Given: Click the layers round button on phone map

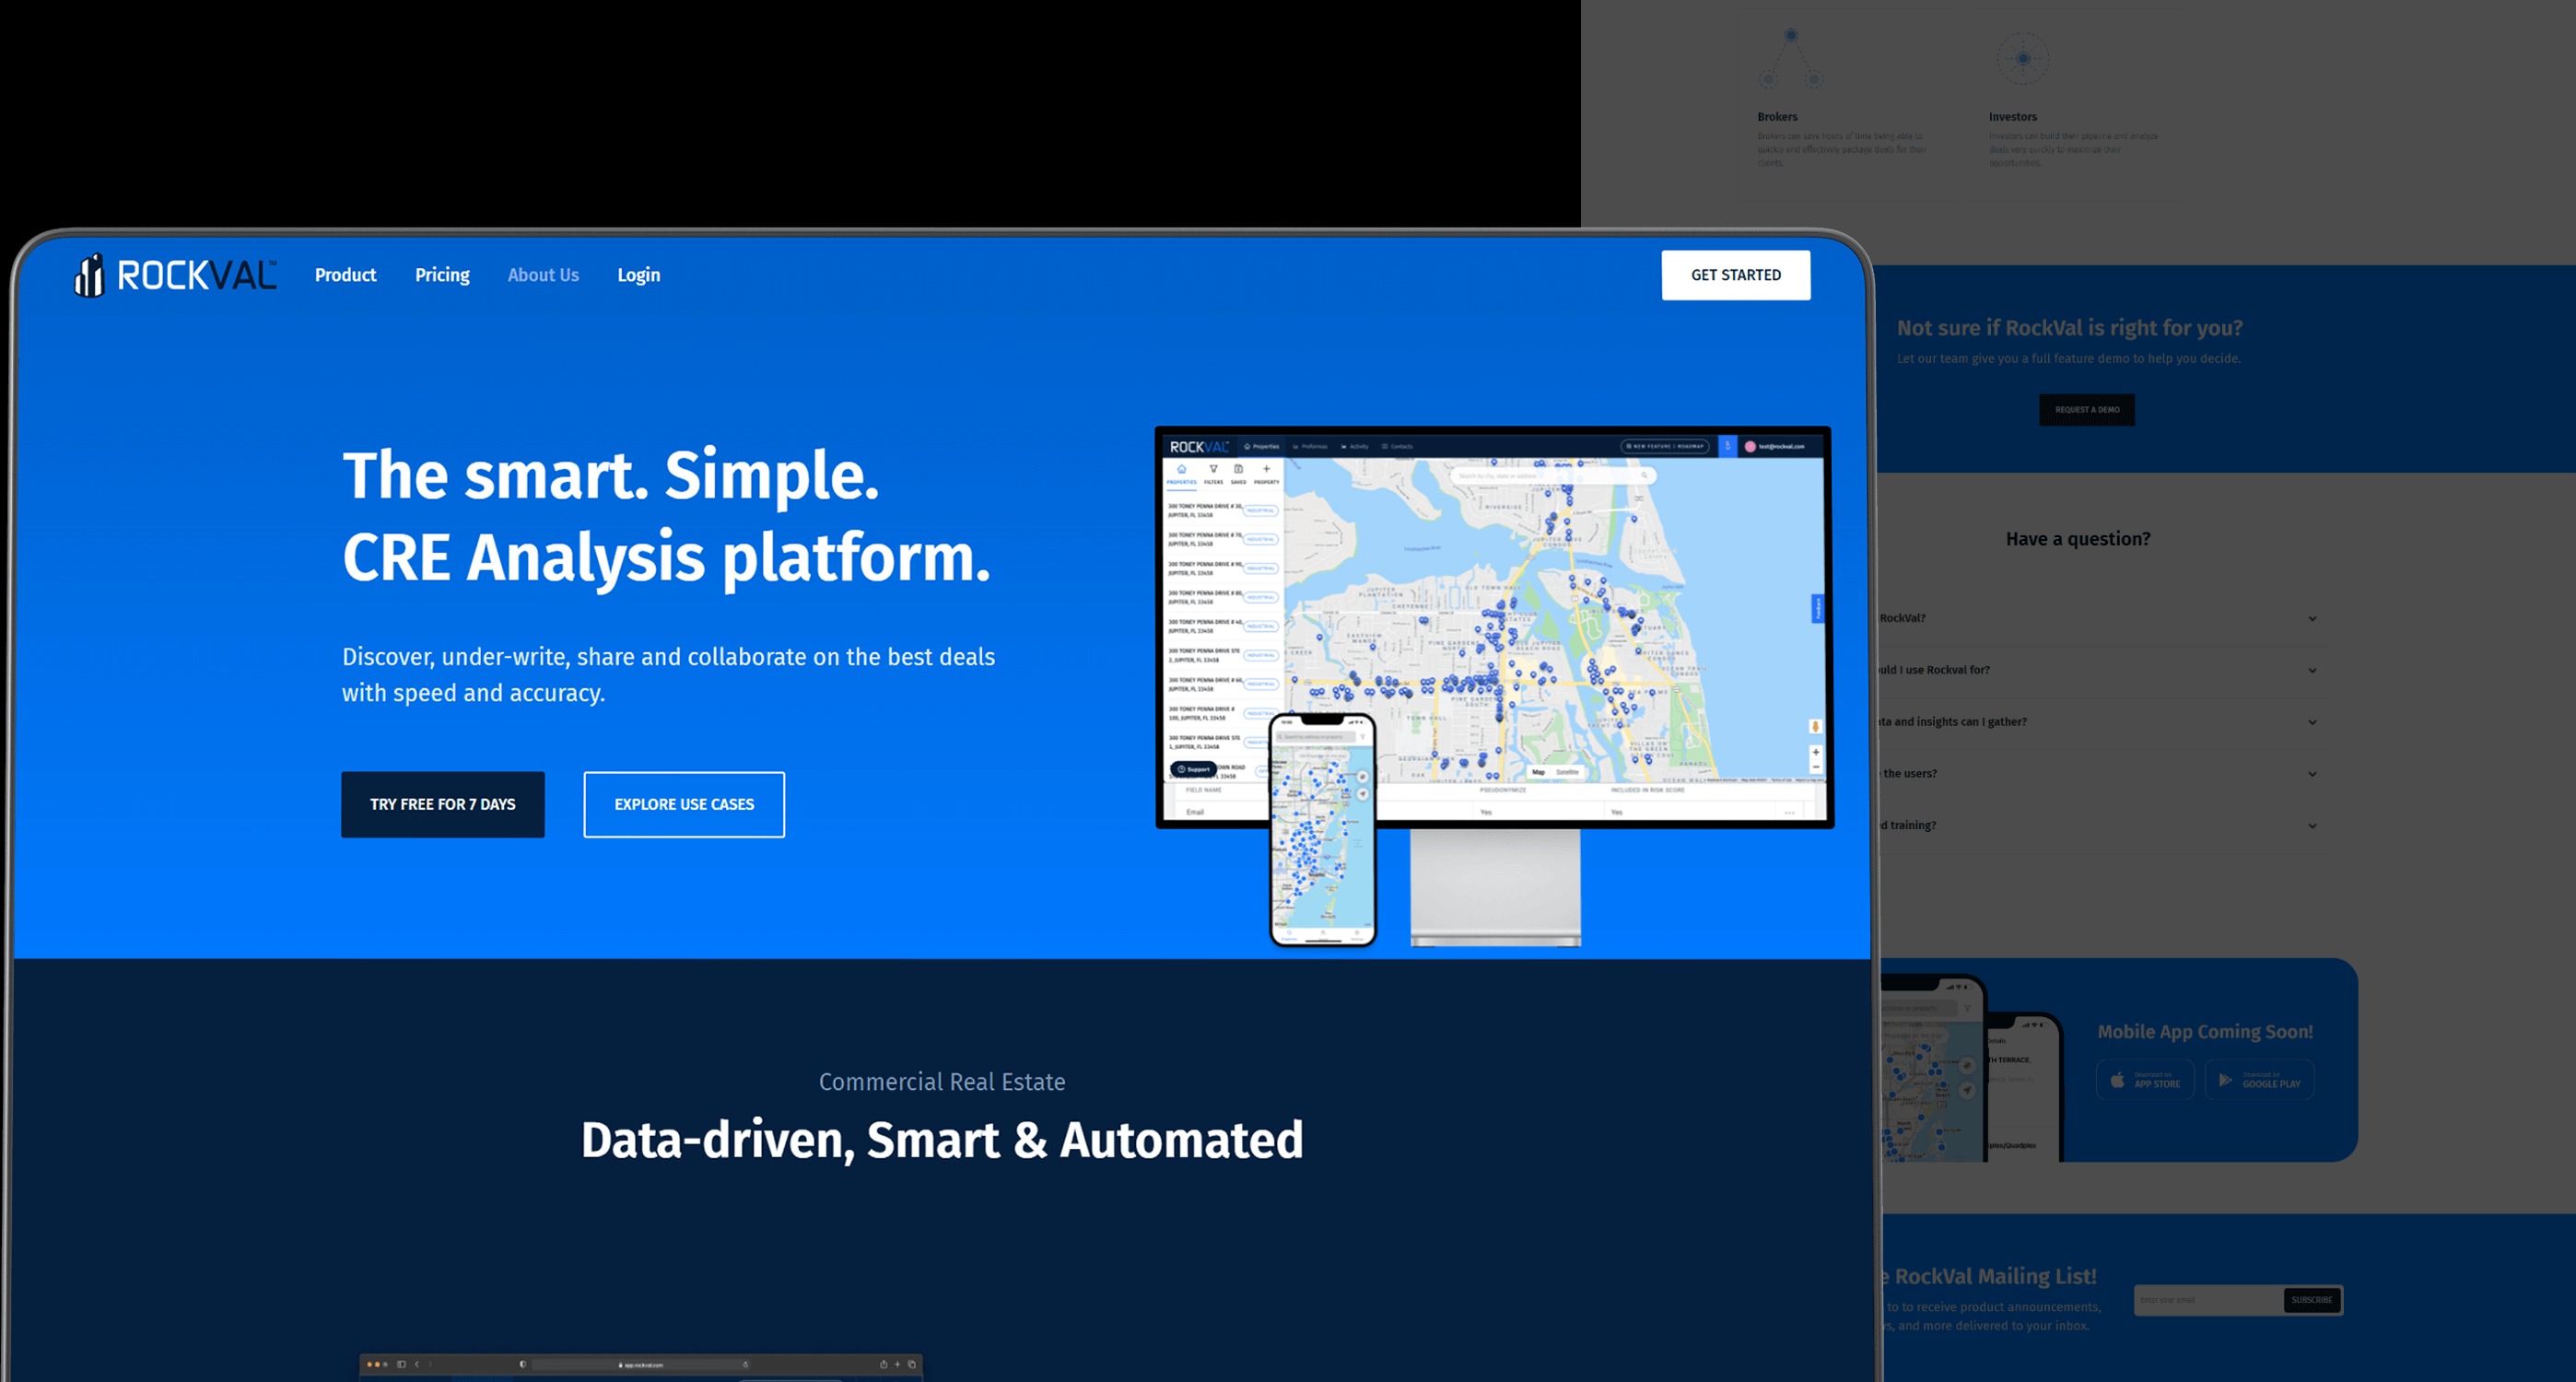Looking at the screenshot, I should point(1363,777).
